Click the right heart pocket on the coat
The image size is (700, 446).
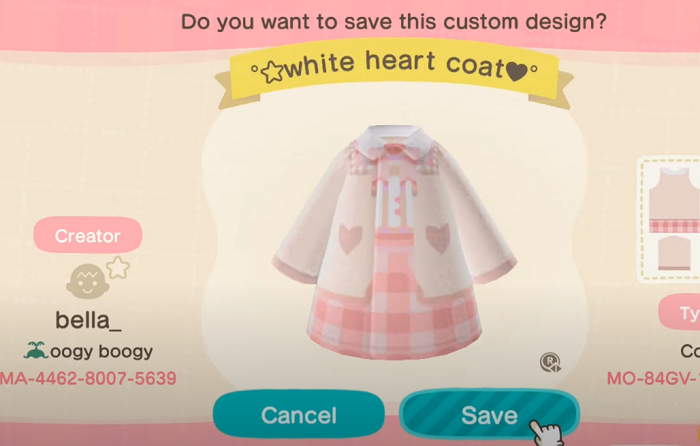[x=438, y=238]
